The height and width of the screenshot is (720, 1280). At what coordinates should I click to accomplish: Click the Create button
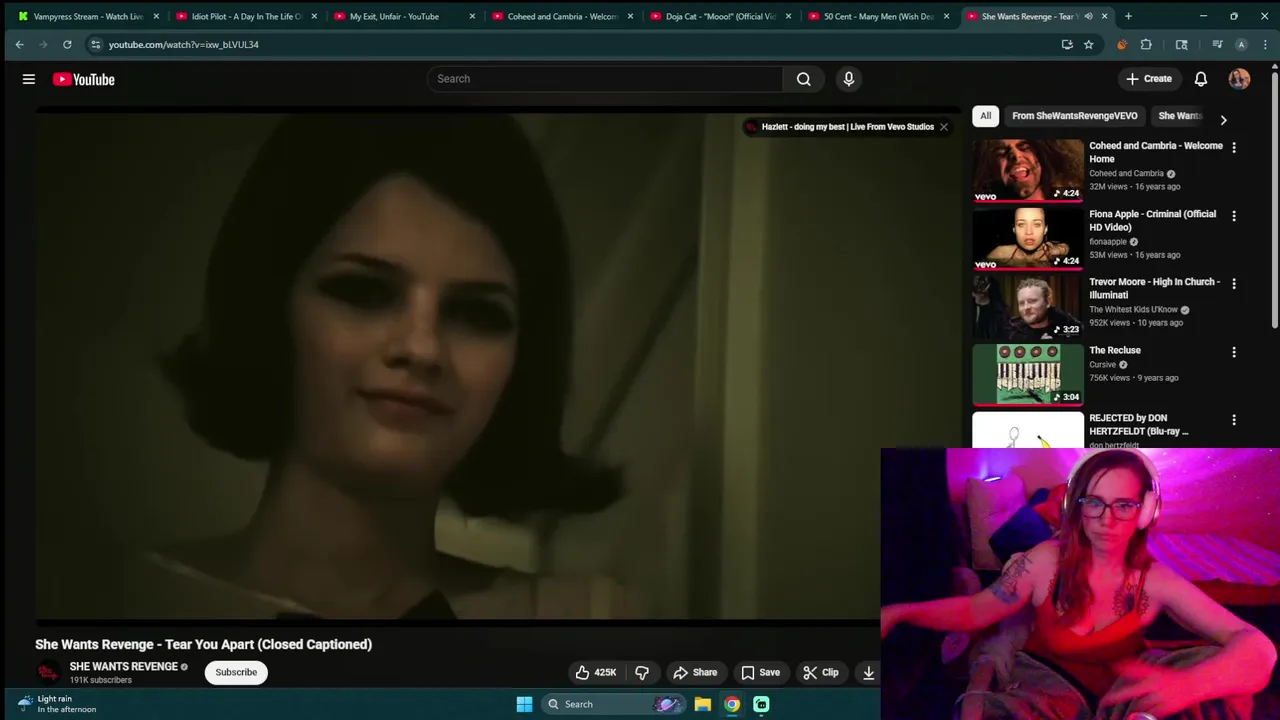pyautogui.click(x=1148, y=79)
